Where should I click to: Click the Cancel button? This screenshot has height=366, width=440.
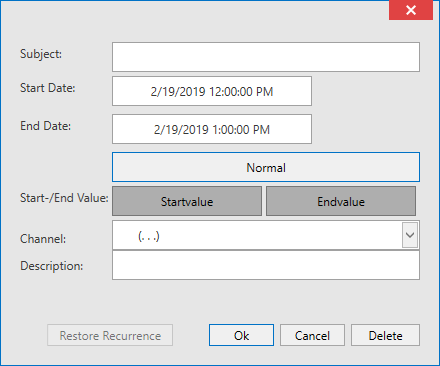click(312, 335)
